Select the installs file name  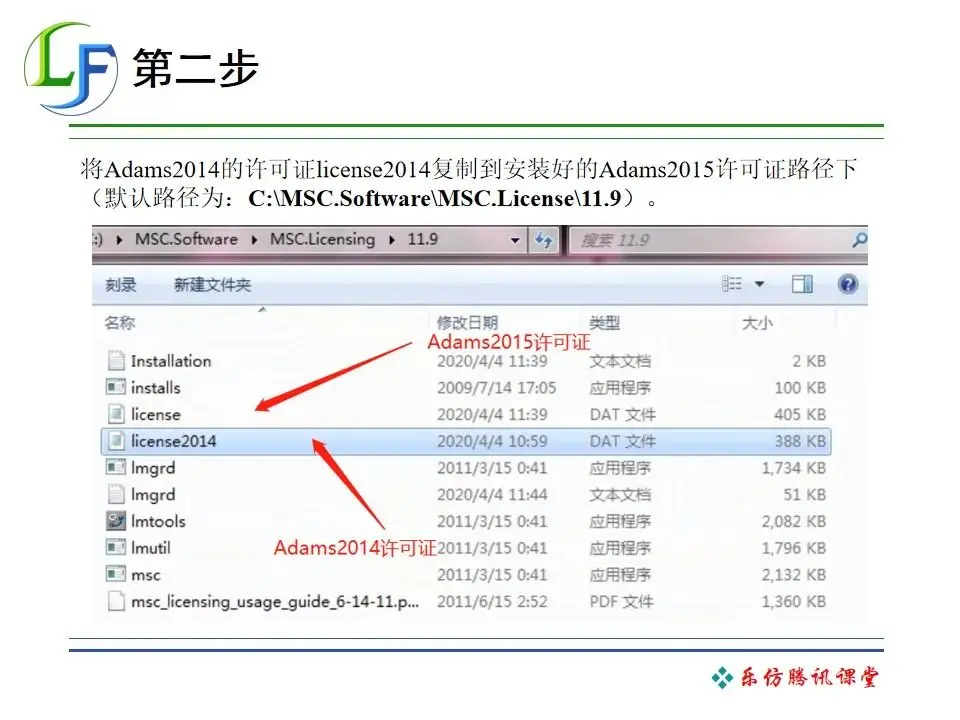point(156,388)
